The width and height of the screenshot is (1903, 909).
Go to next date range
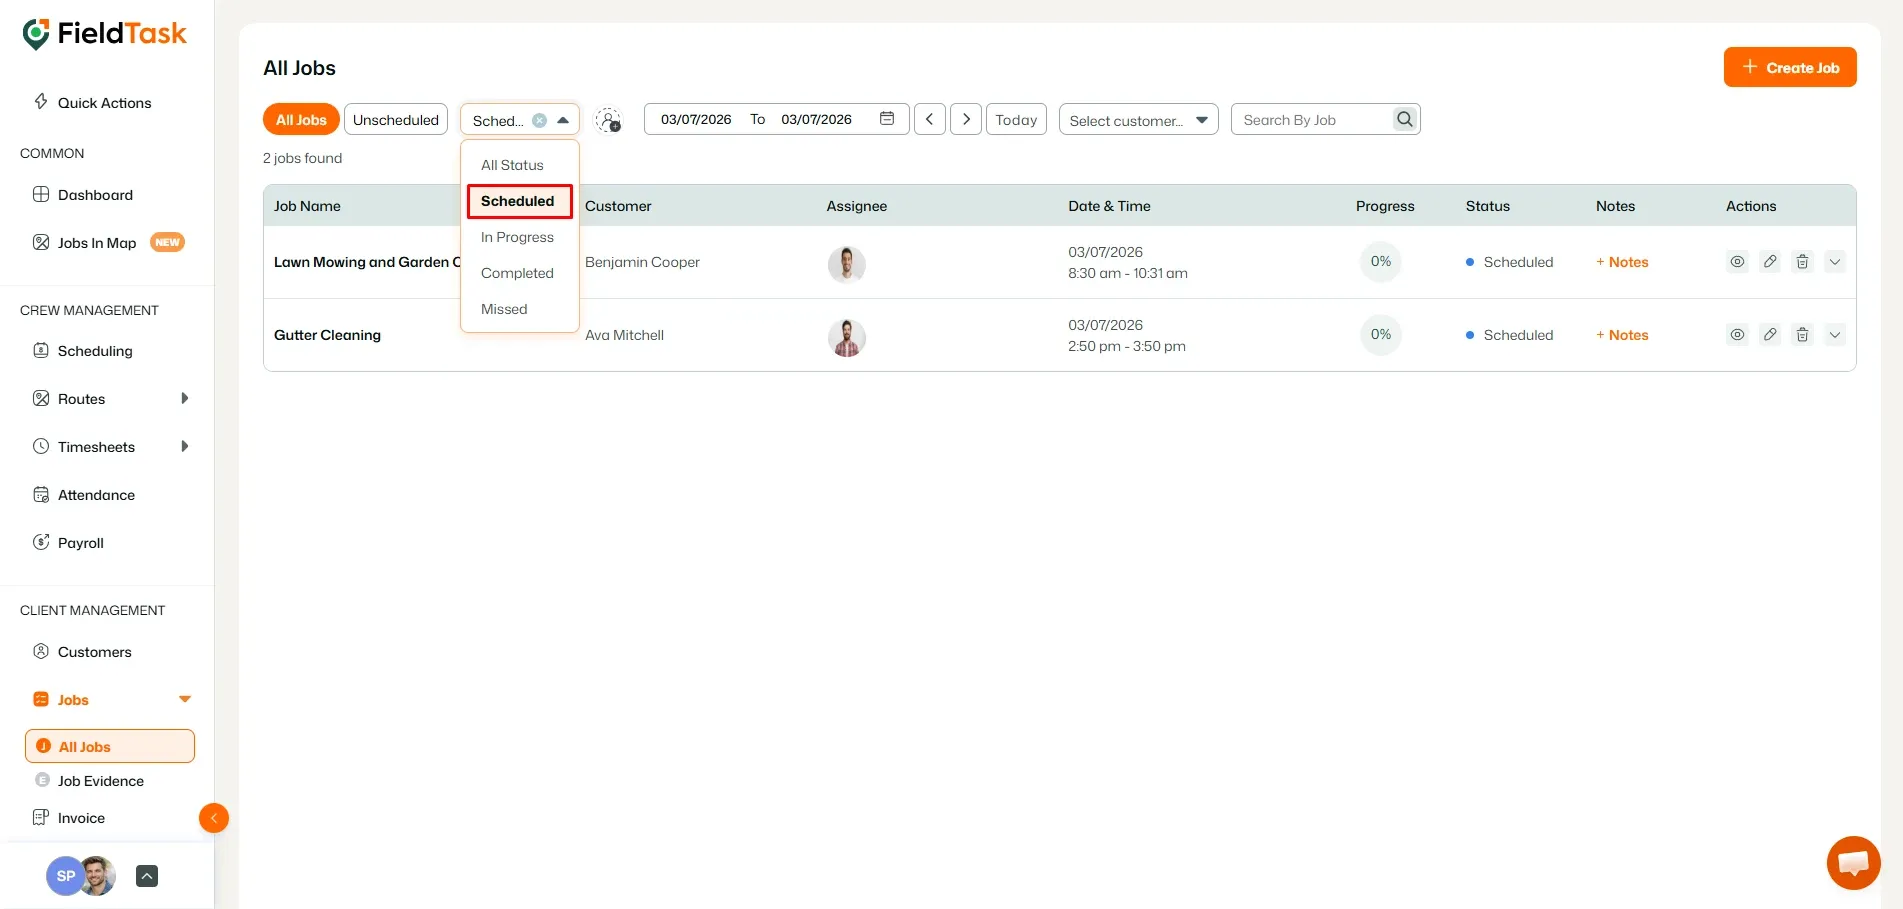point(965,119)
